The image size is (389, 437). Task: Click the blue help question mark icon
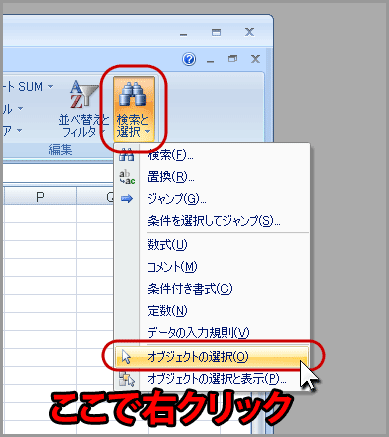coord(189,60)
